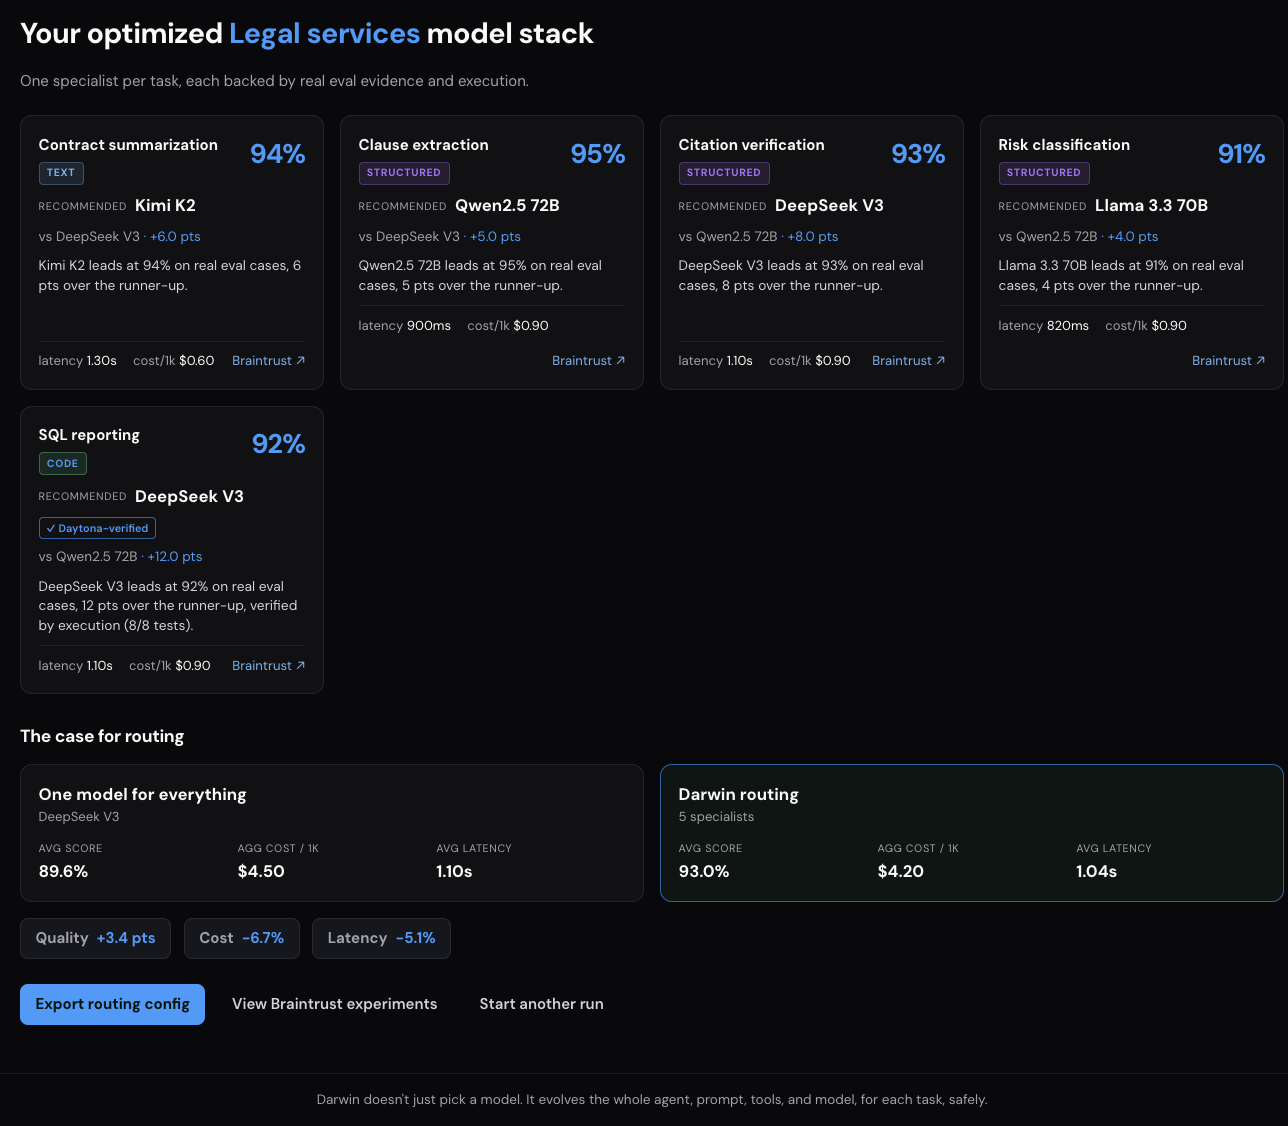Click the recommended model Qwen2.5 72B
1288x1126 pixels.
tap(507, 206)
